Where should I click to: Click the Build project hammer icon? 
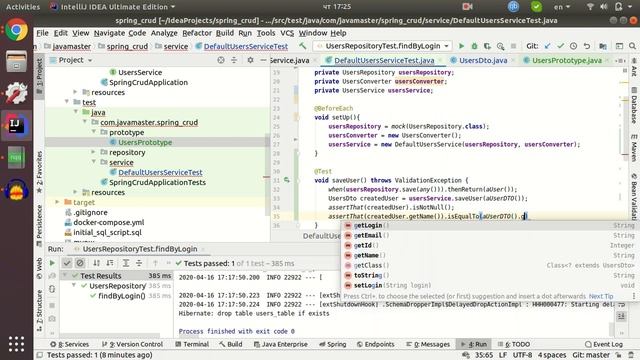click(302, 46)
